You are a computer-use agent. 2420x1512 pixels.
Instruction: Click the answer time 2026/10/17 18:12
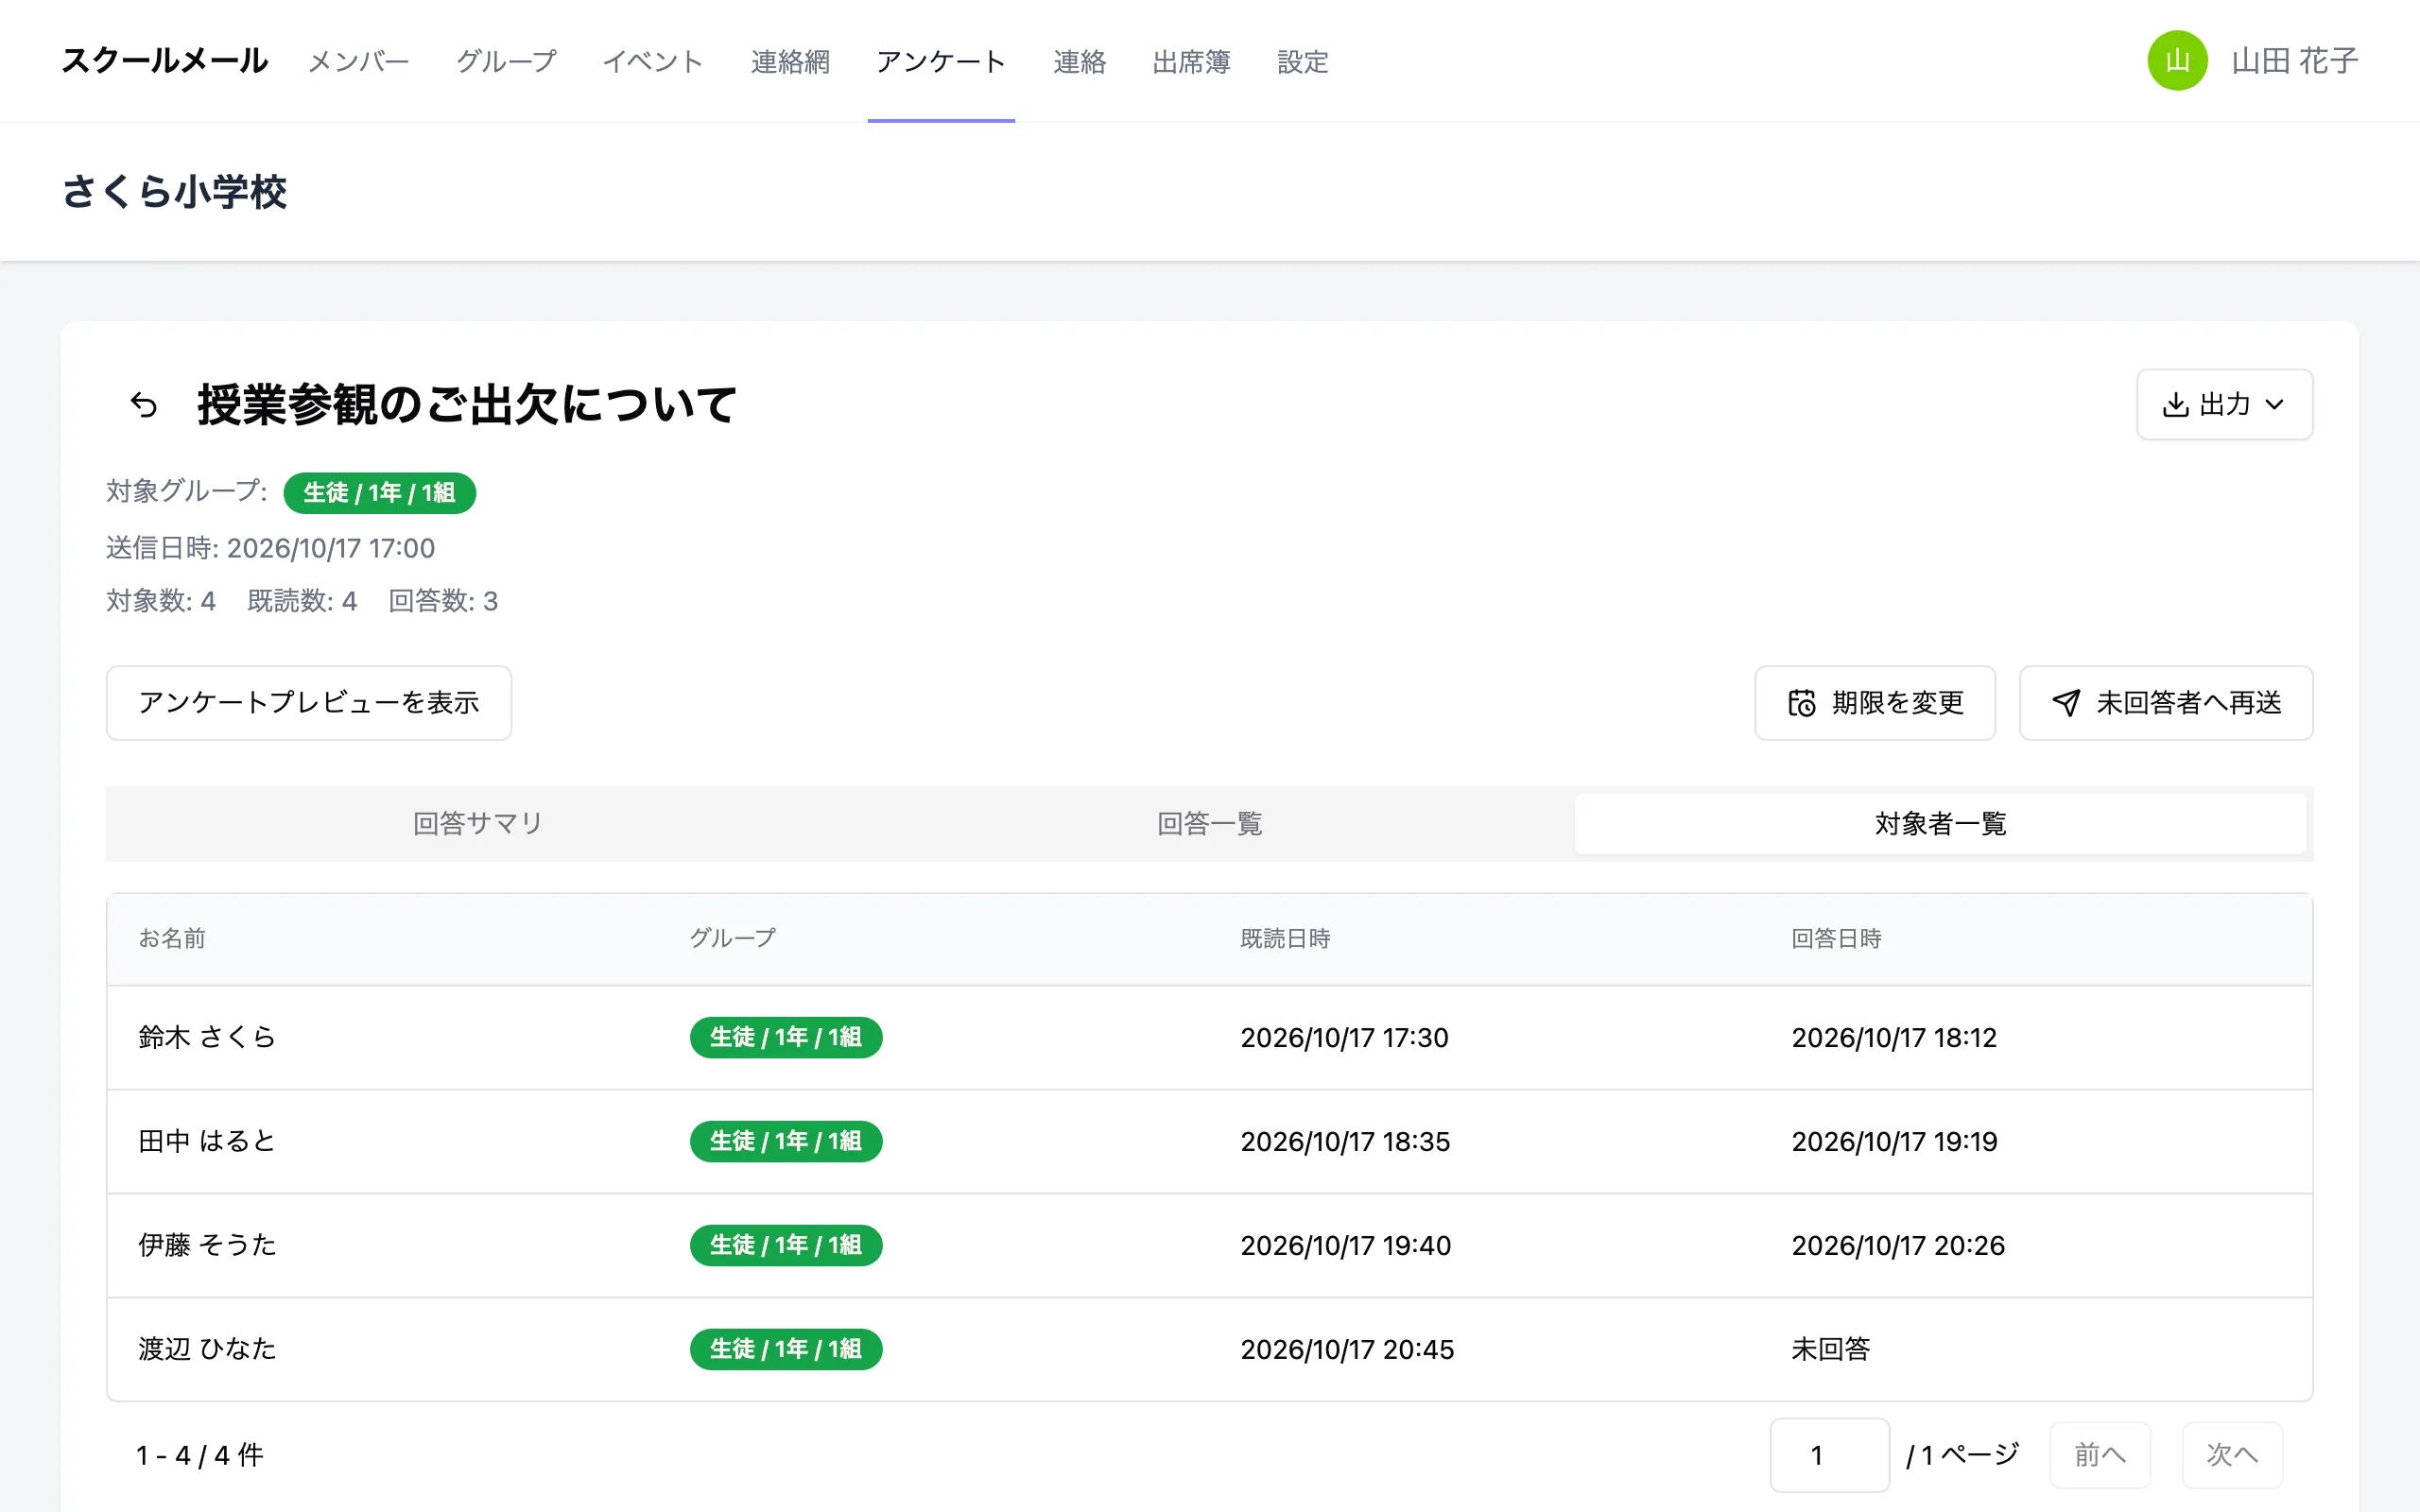click(x=1894, y=1038)
